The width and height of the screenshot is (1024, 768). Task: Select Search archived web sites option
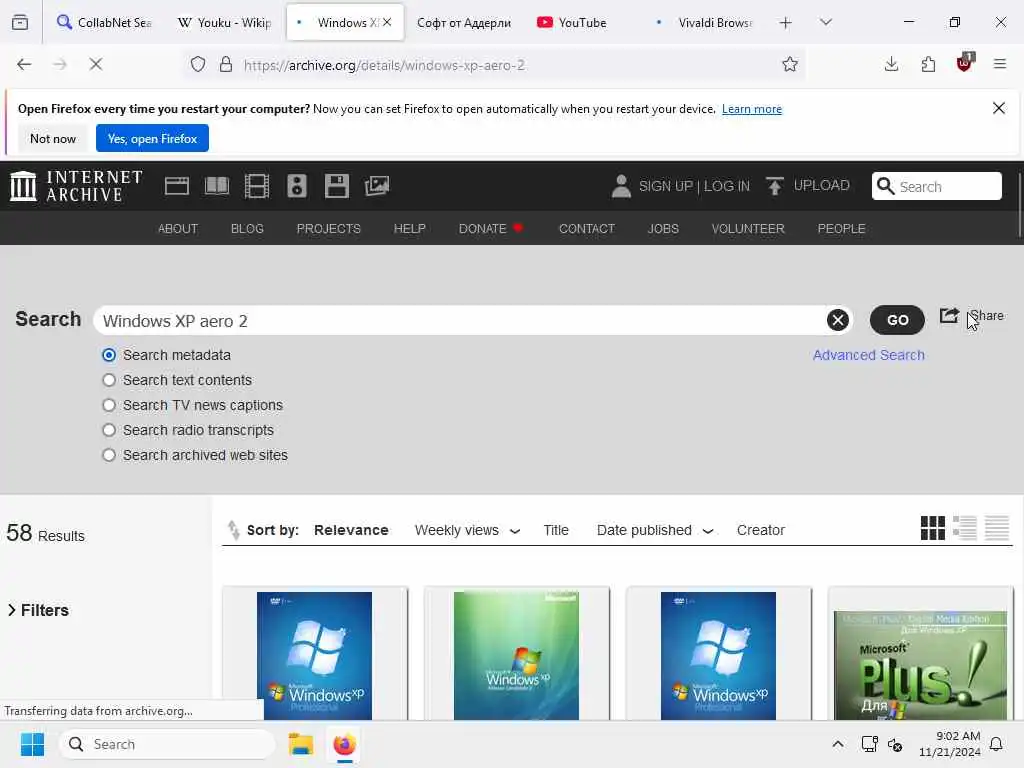coord(109,455)
